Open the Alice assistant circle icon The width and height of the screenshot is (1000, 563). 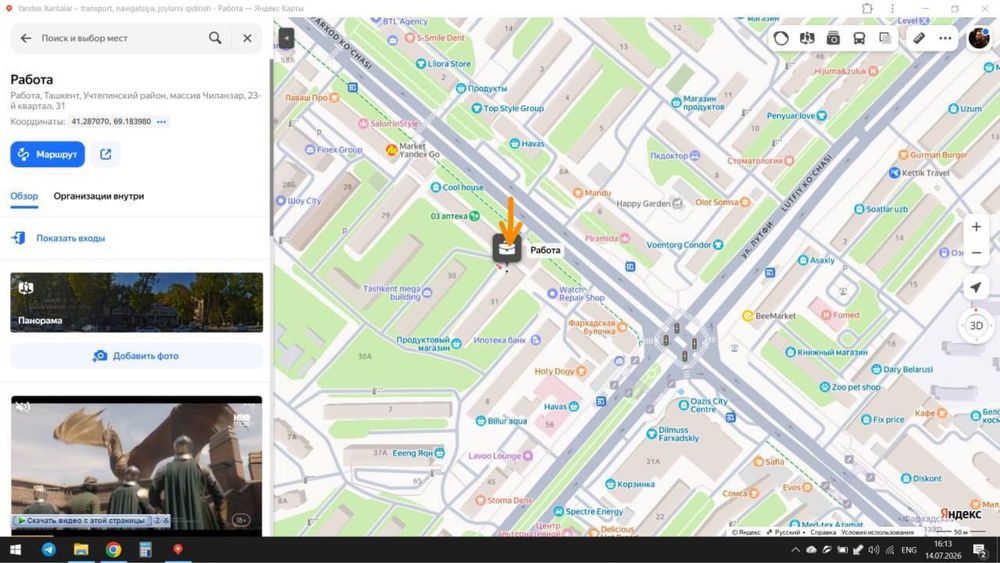pyautogui.click(x=781, y=38)
